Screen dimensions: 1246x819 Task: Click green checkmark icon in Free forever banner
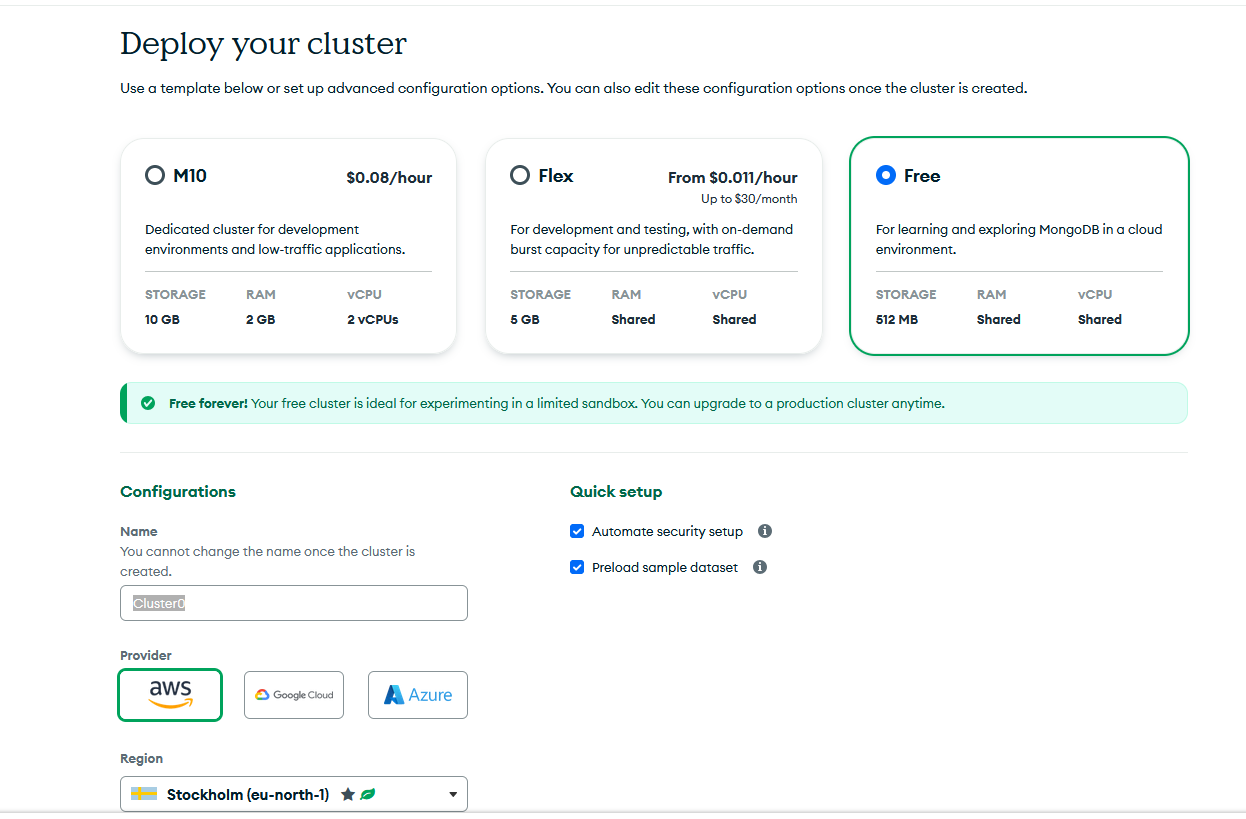click(x=148, y=403)
